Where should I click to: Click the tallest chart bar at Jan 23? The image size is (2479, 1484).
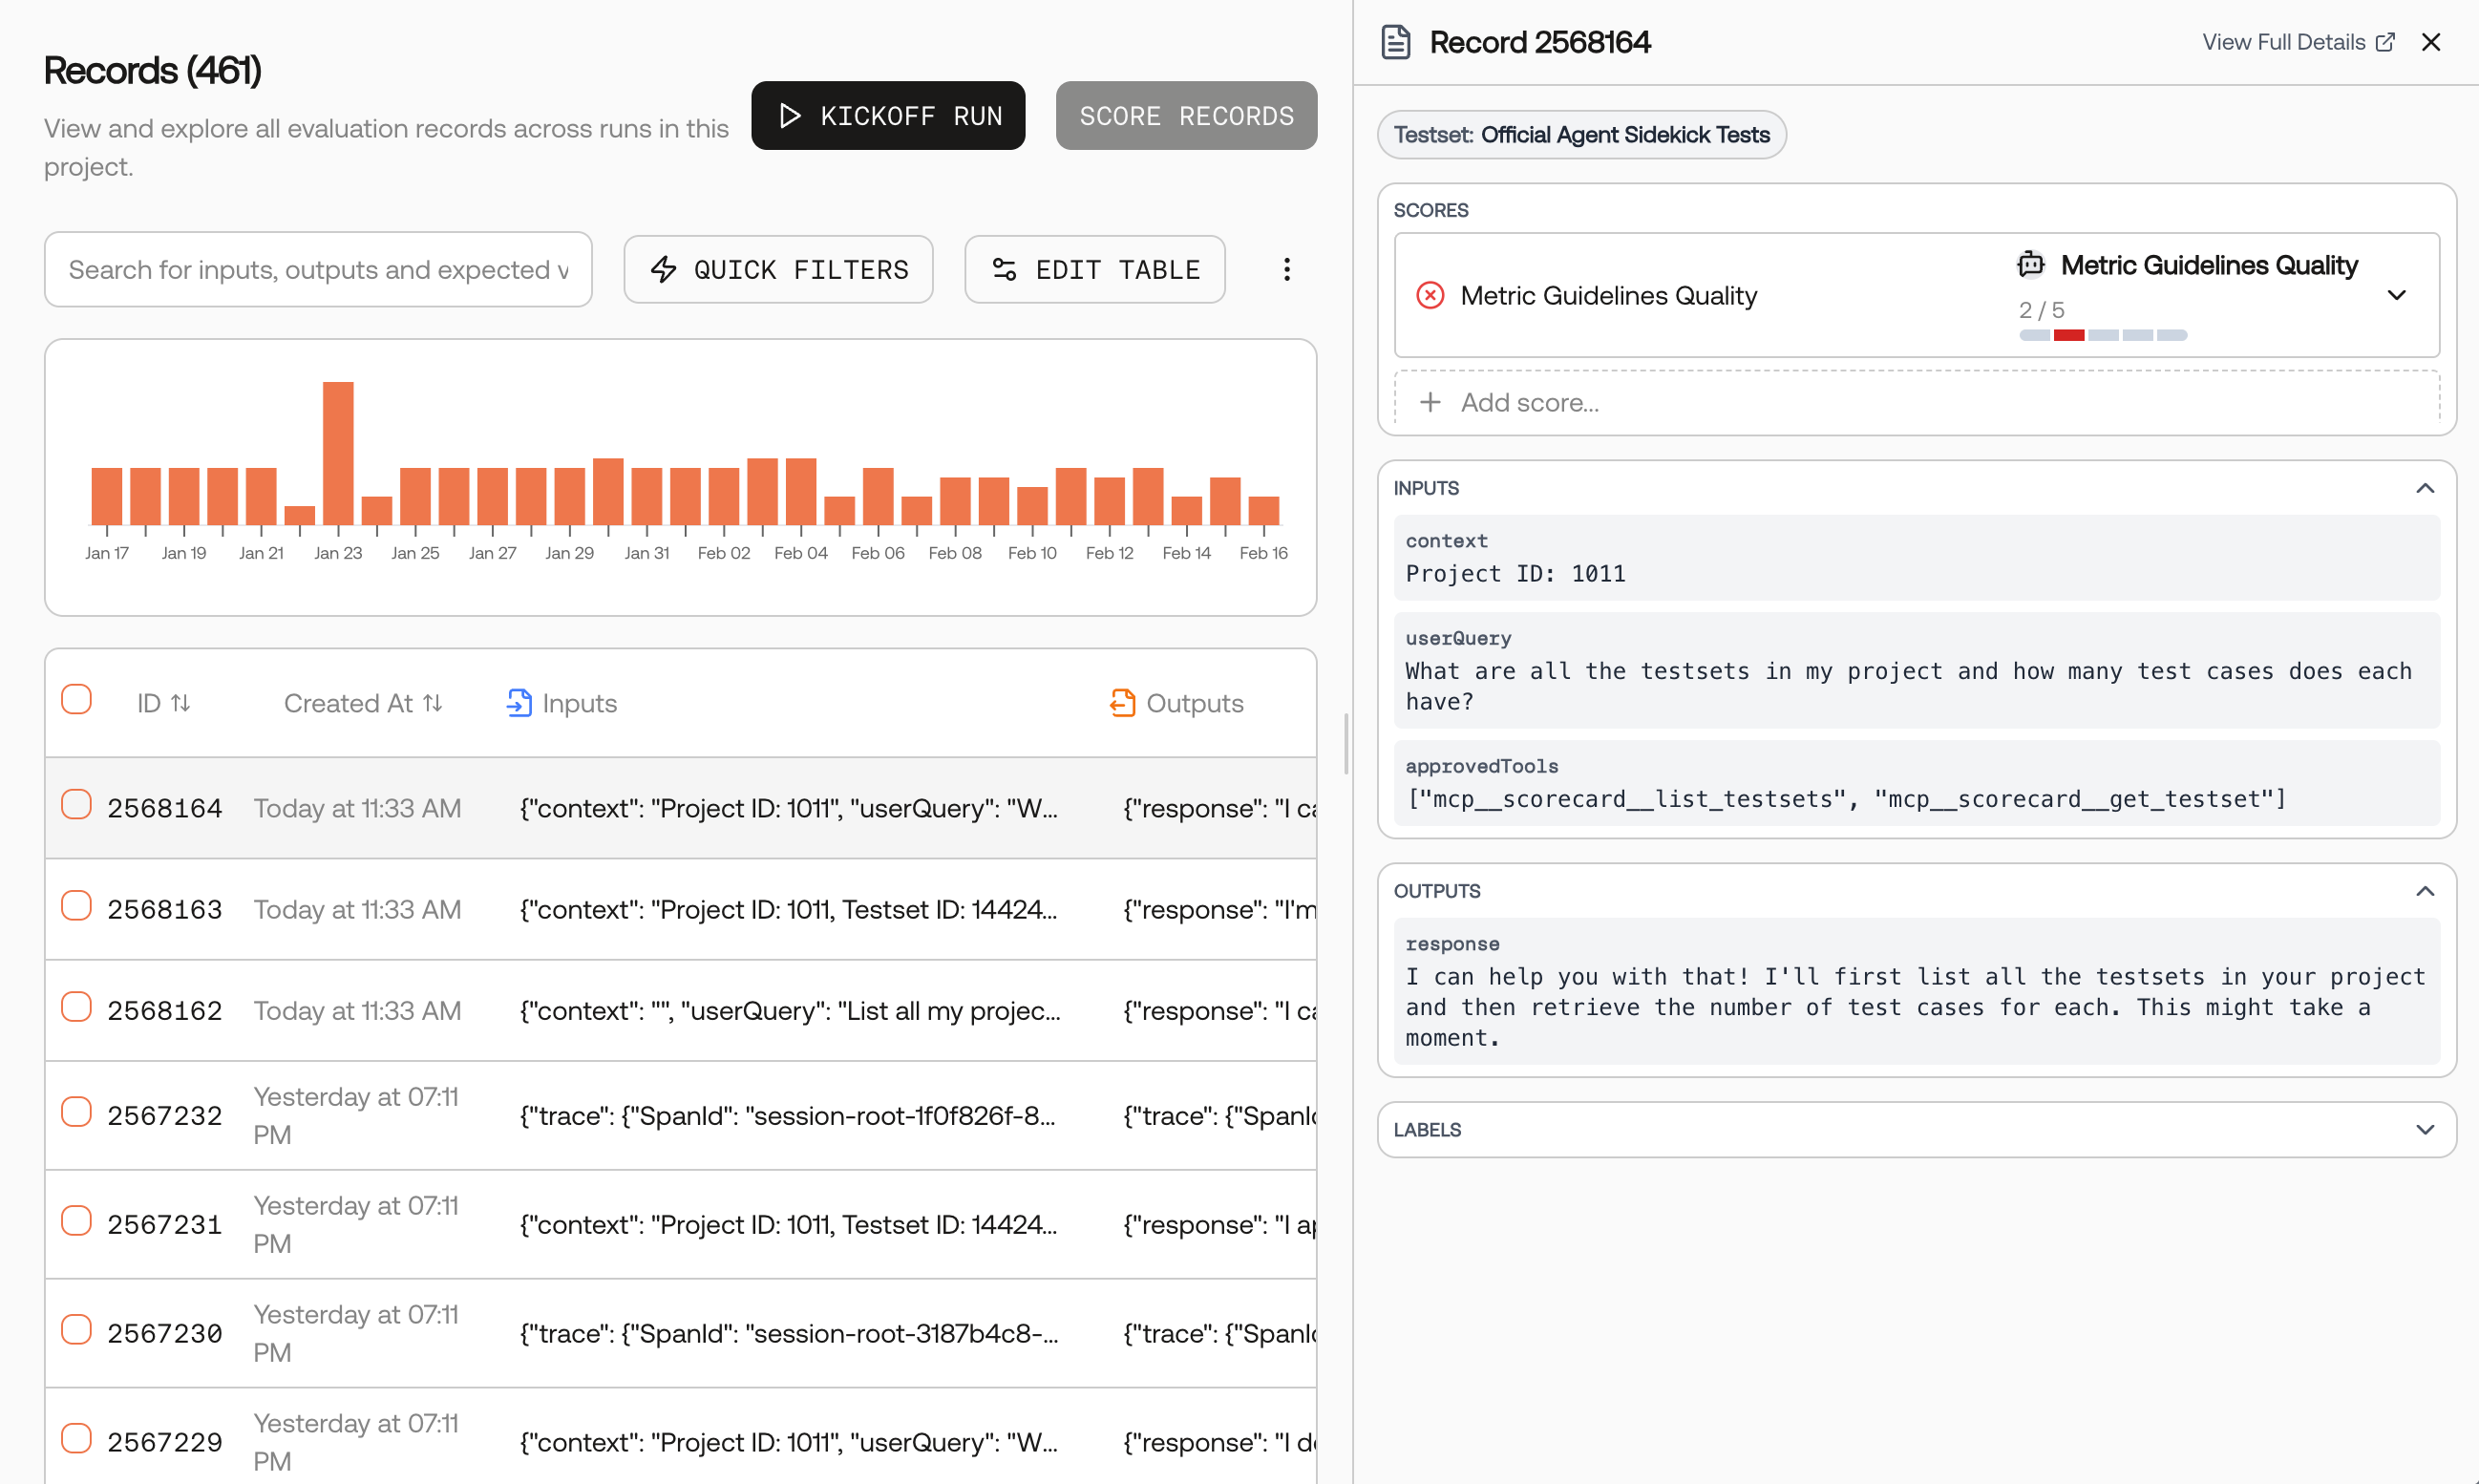338,453
